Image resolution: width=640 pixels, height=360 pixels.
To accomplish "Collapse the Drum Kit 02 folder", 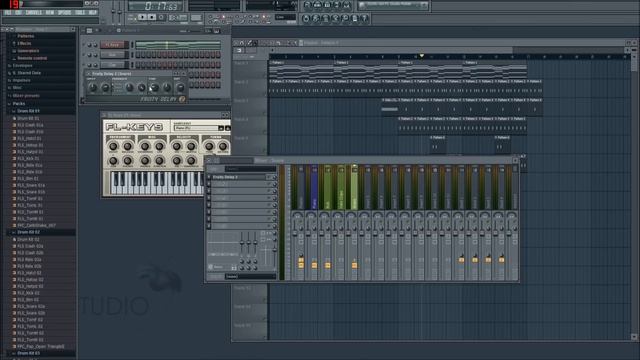I will 28,232.
